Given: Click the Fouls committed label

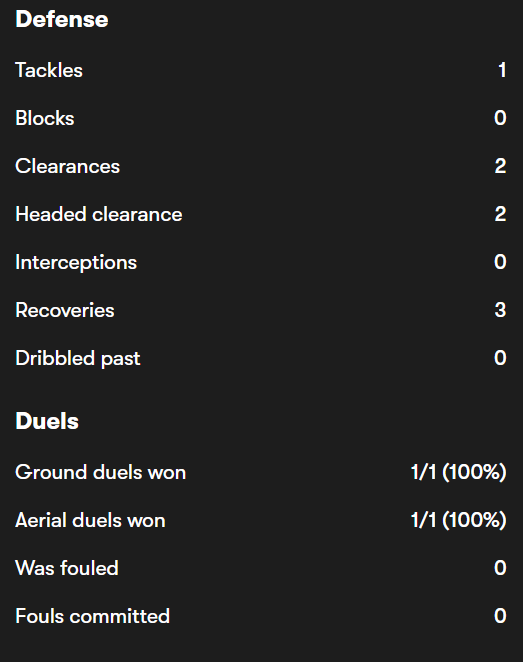Looking at the screenshot, I should click(x=92, y=616).
